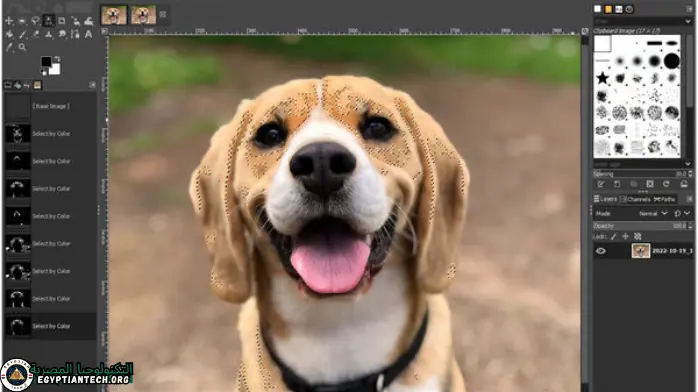Select the Zoom magnifier tool
This screenshot has height=392, width=698.
tap(22, 47)
